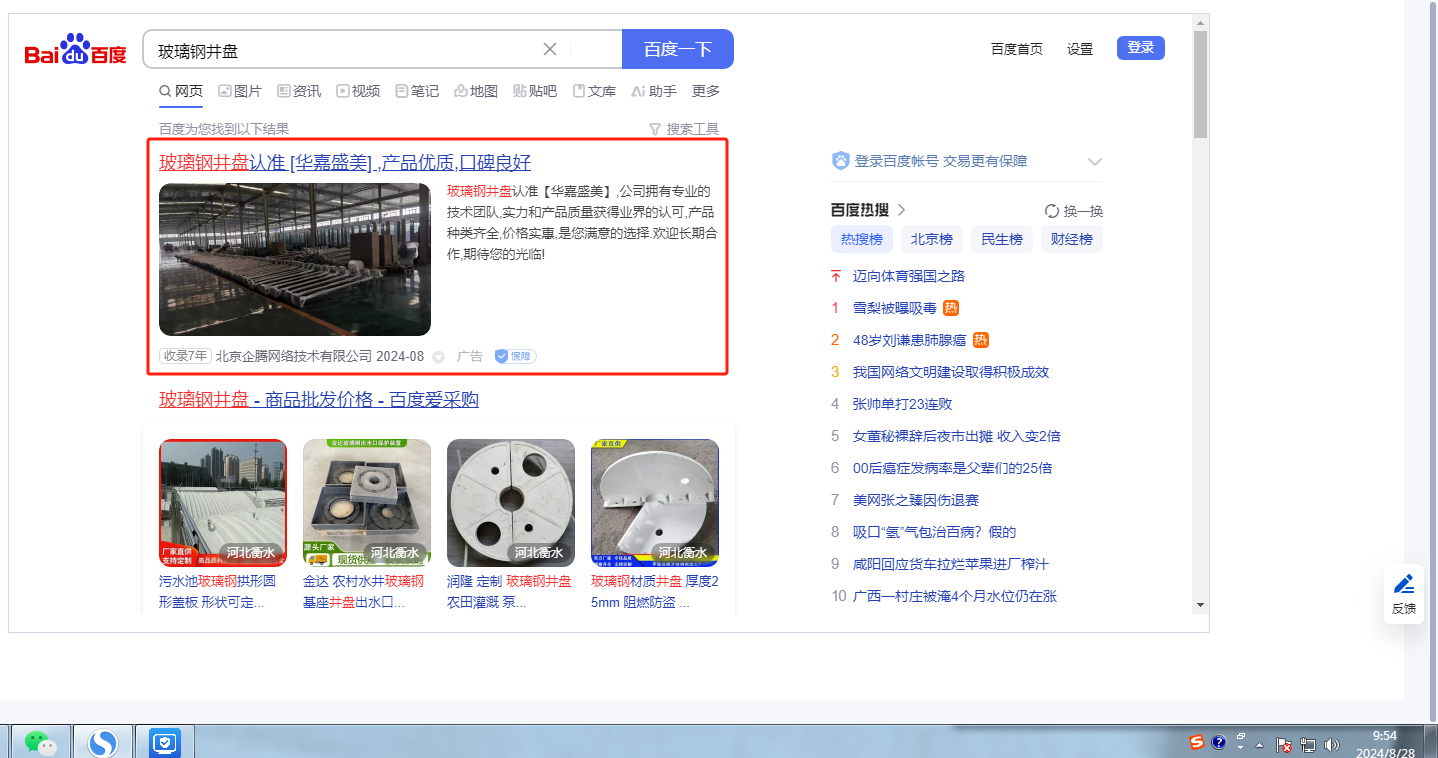
Task: Click the 百度一下 search button
Action: (x=678, y=49)
